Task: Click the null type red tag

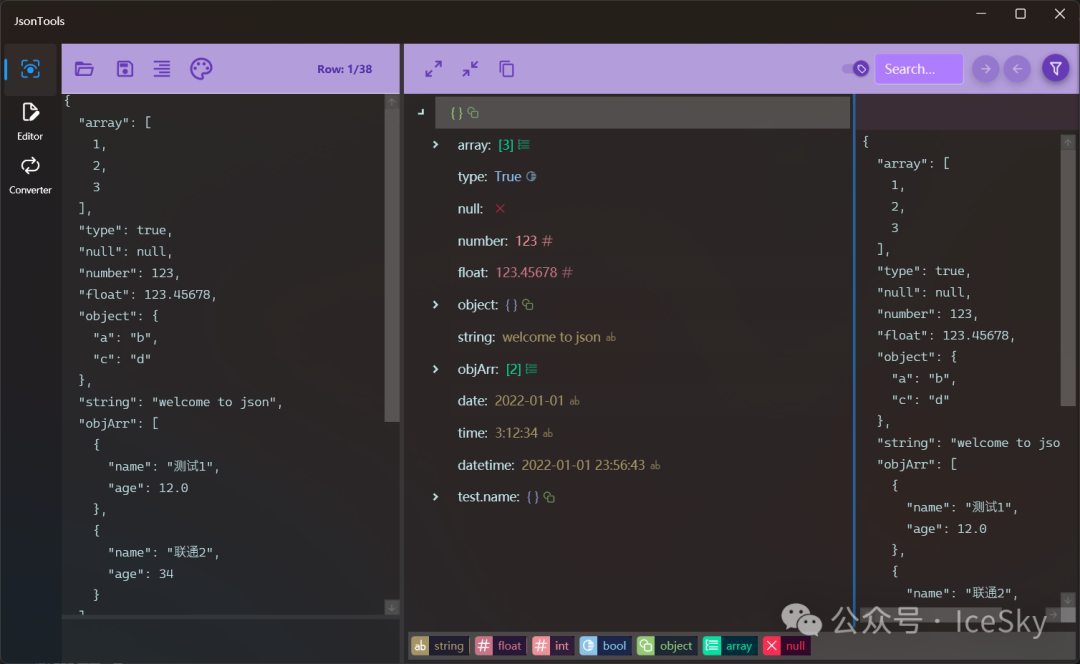Action: [x=785, y=646]
